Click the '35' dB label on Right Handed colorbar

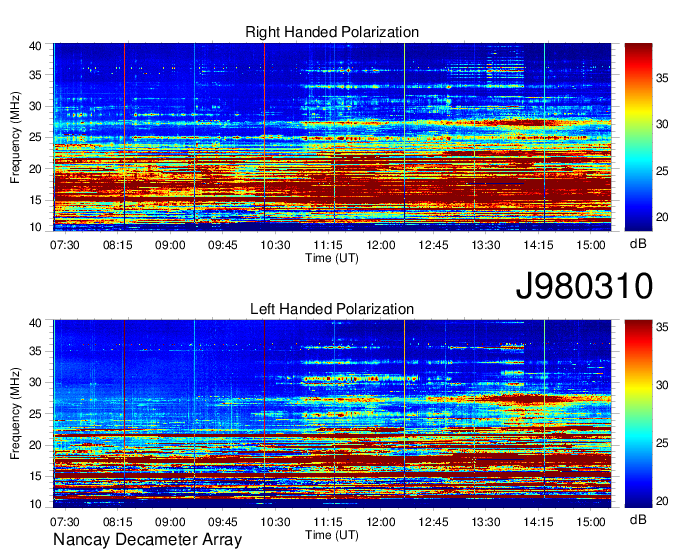coord(662,78)
